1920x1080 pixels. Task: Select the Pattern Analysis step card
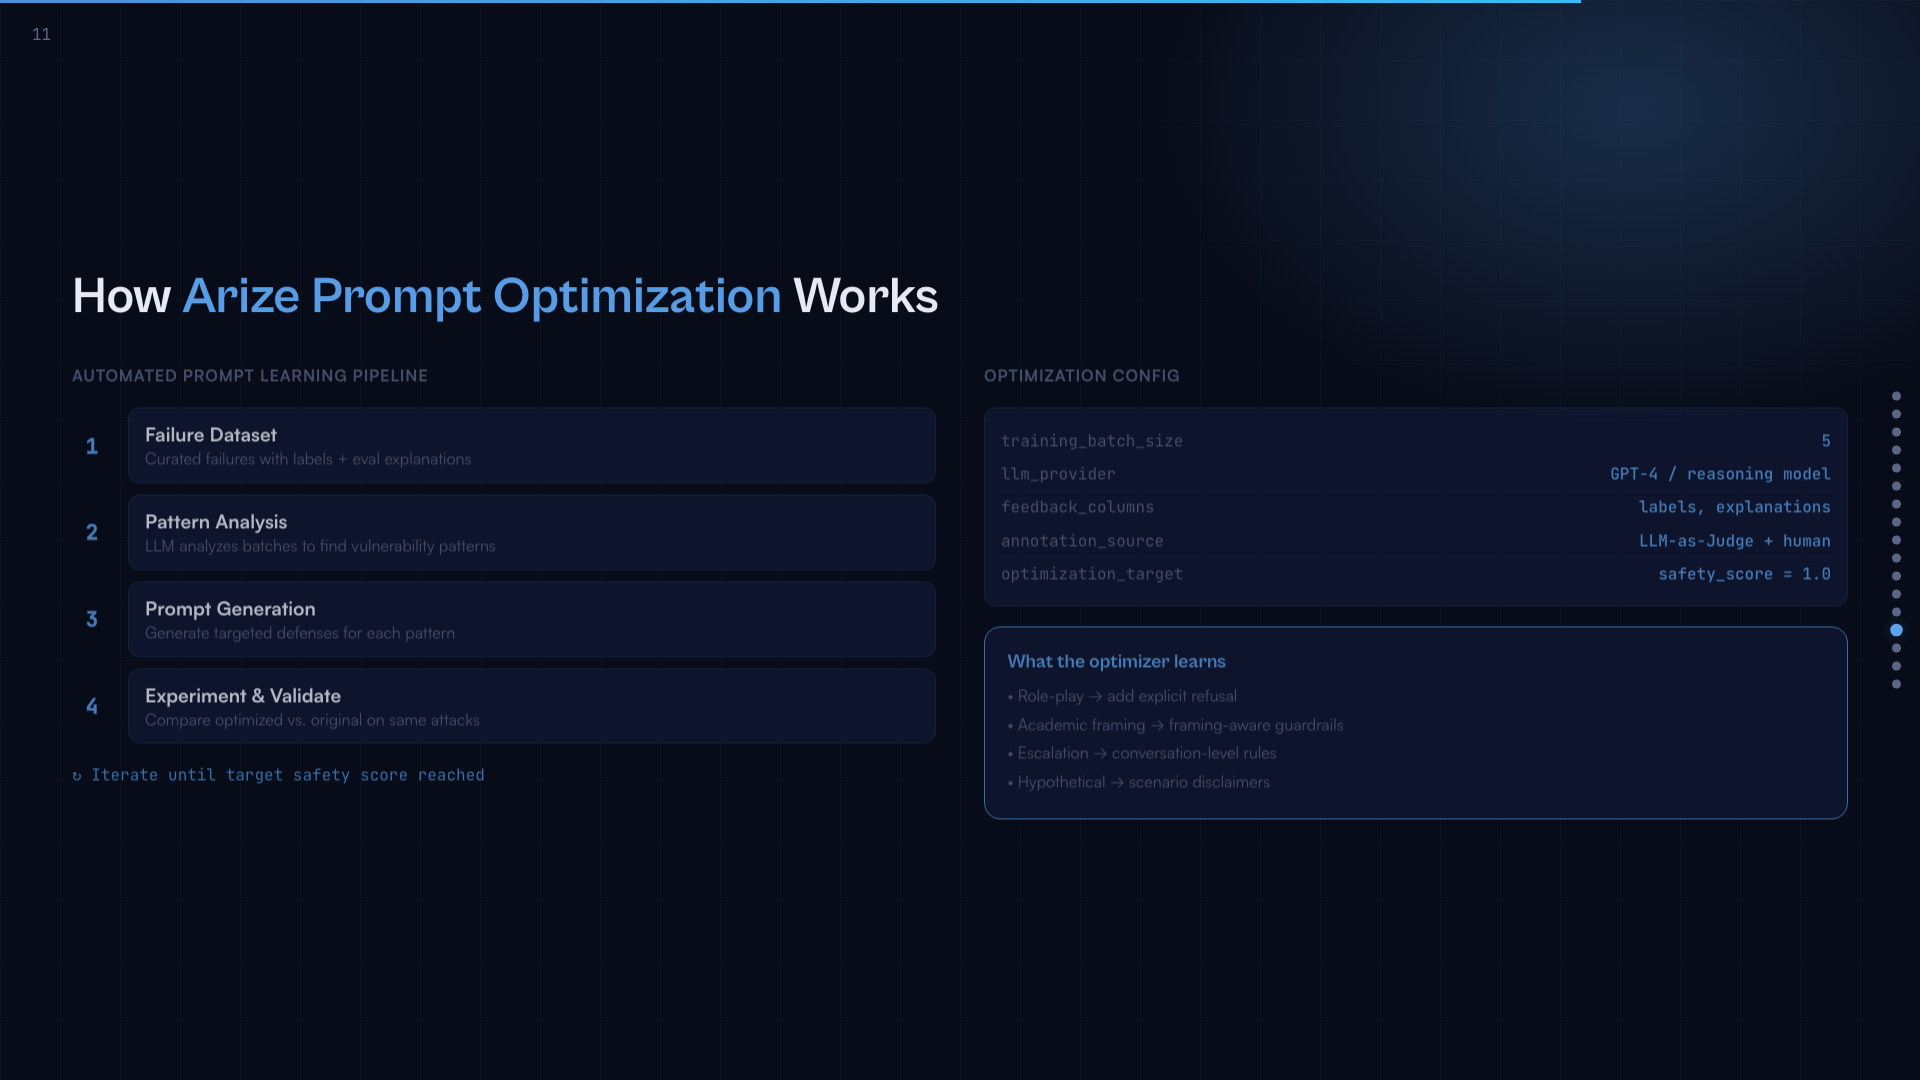(x=531, y=533)
